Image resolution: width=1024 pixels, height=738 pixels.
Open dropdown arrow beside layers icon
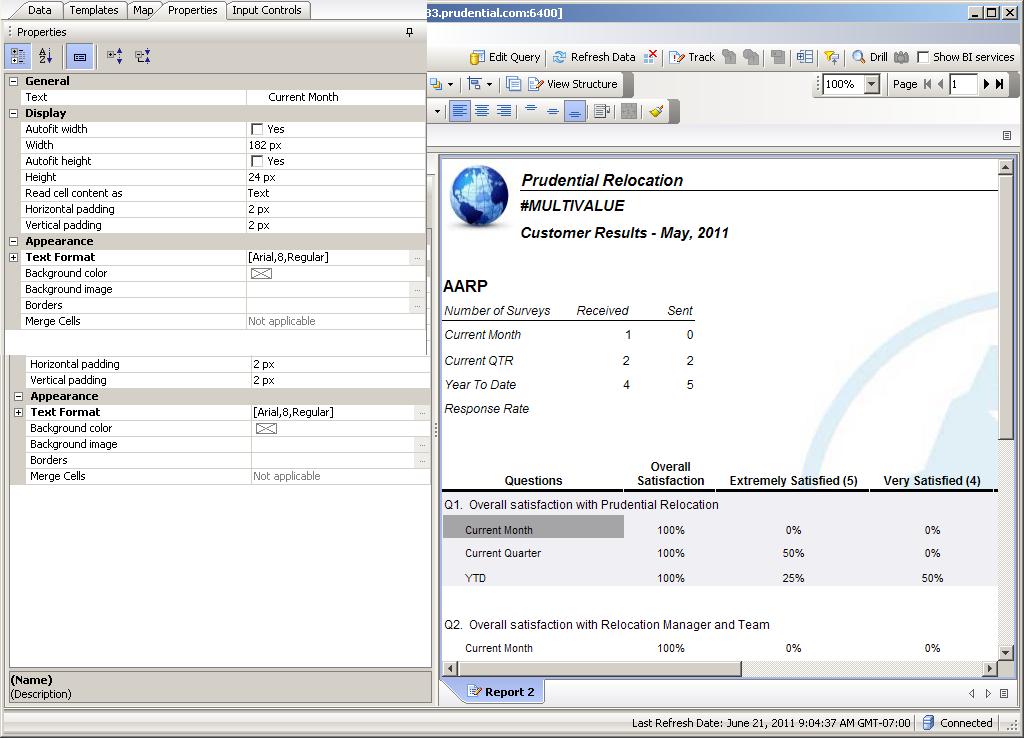pyautogui.click(x=451, y=84)
